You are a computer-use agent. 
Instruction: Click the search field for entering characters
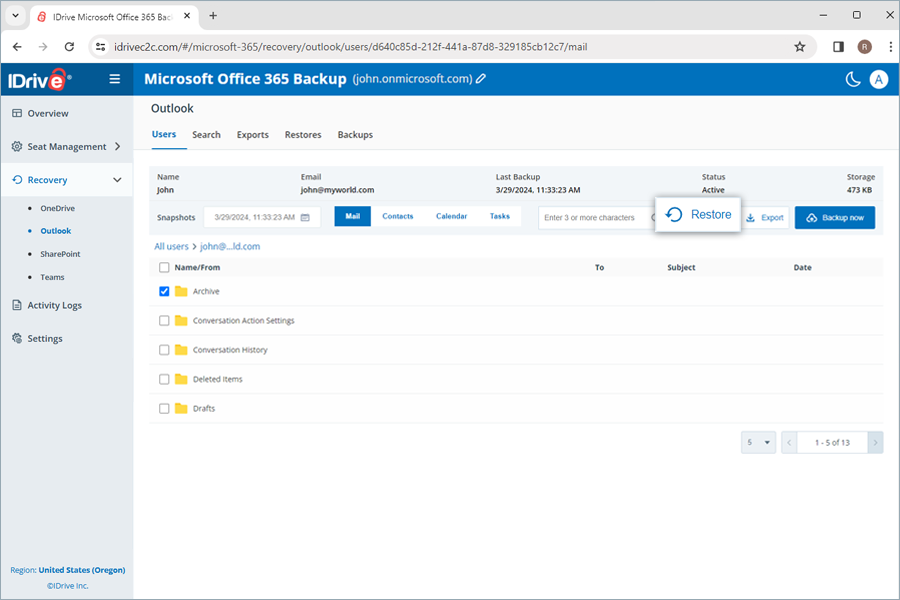[590, 217]
